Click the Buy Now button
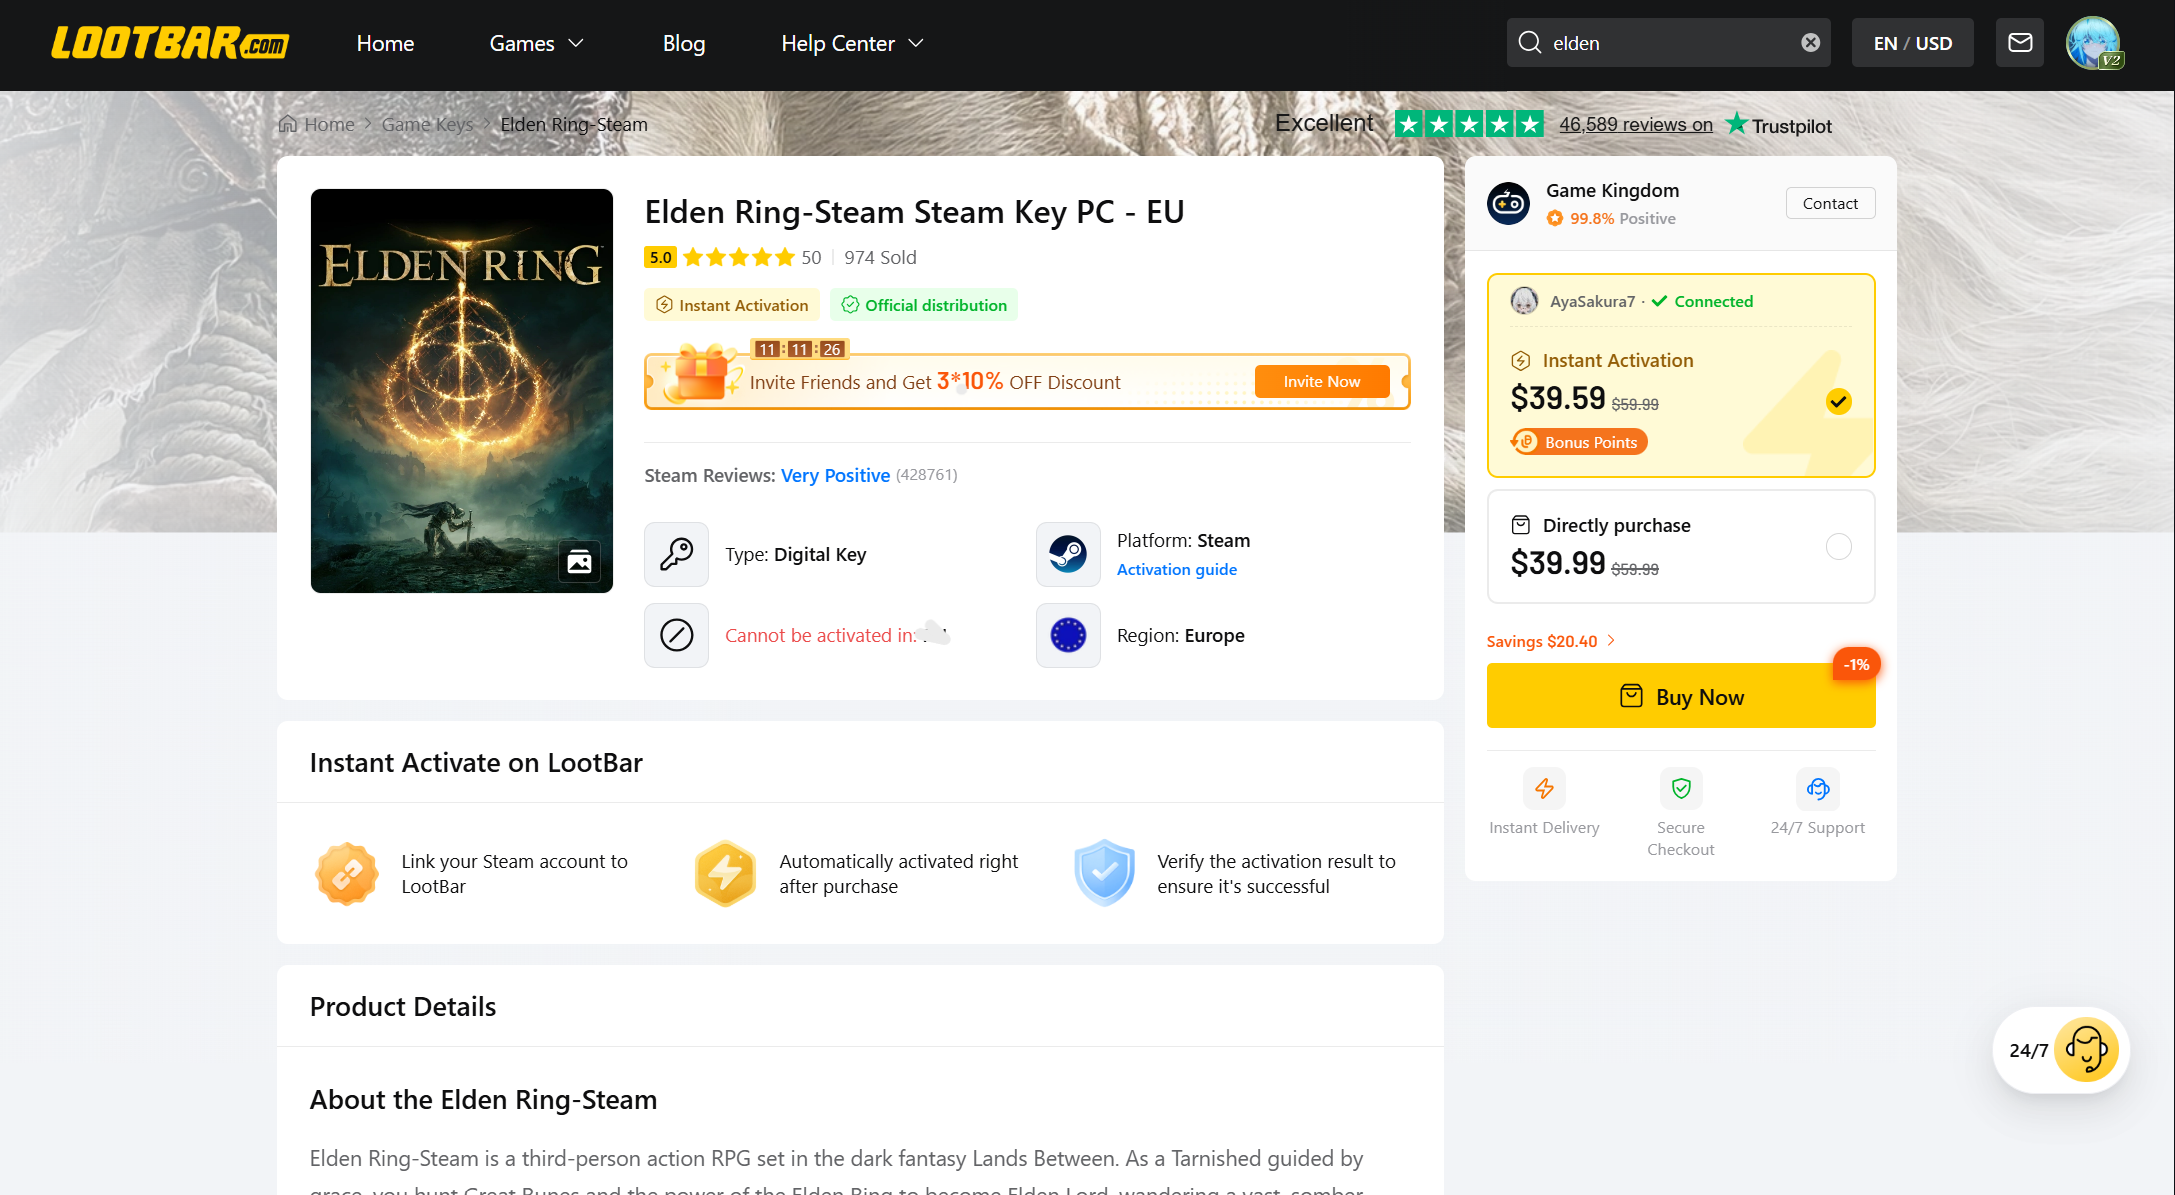This screenshot has height=1195, width=2175. (x=1681, y=696)
